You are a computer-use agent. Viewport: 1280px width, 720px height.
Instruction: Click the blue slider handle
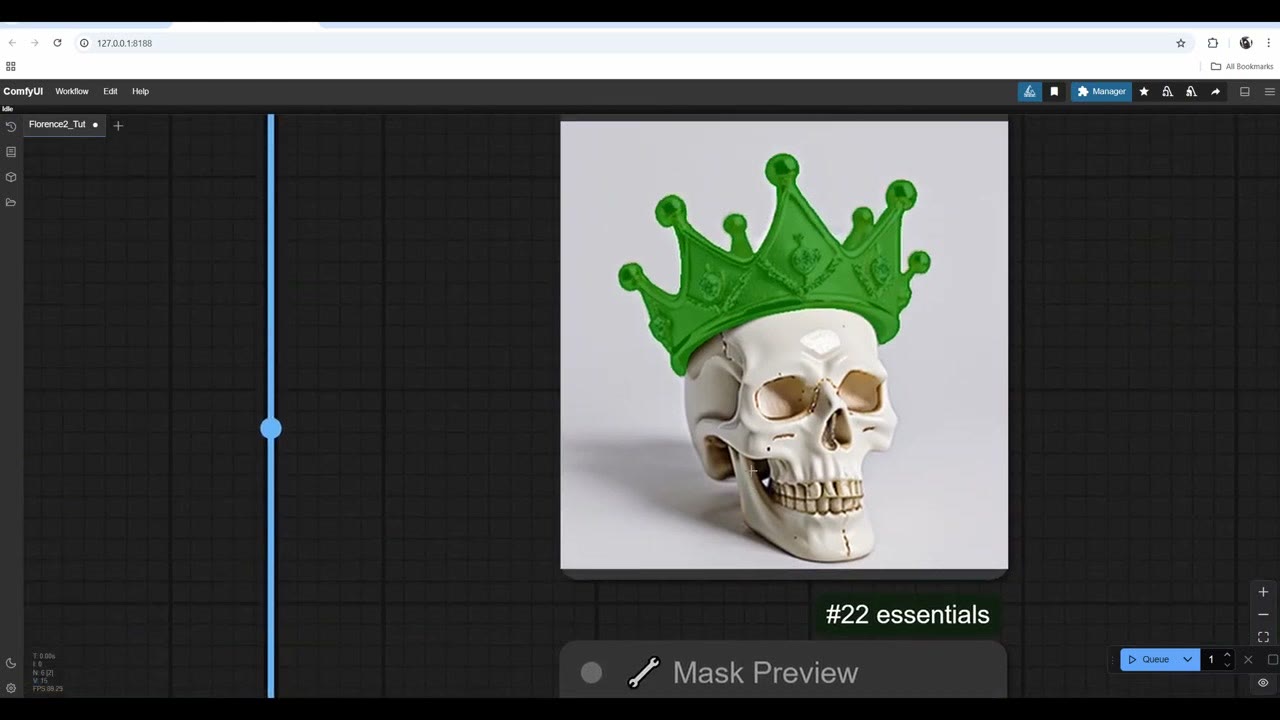point(271,429)
